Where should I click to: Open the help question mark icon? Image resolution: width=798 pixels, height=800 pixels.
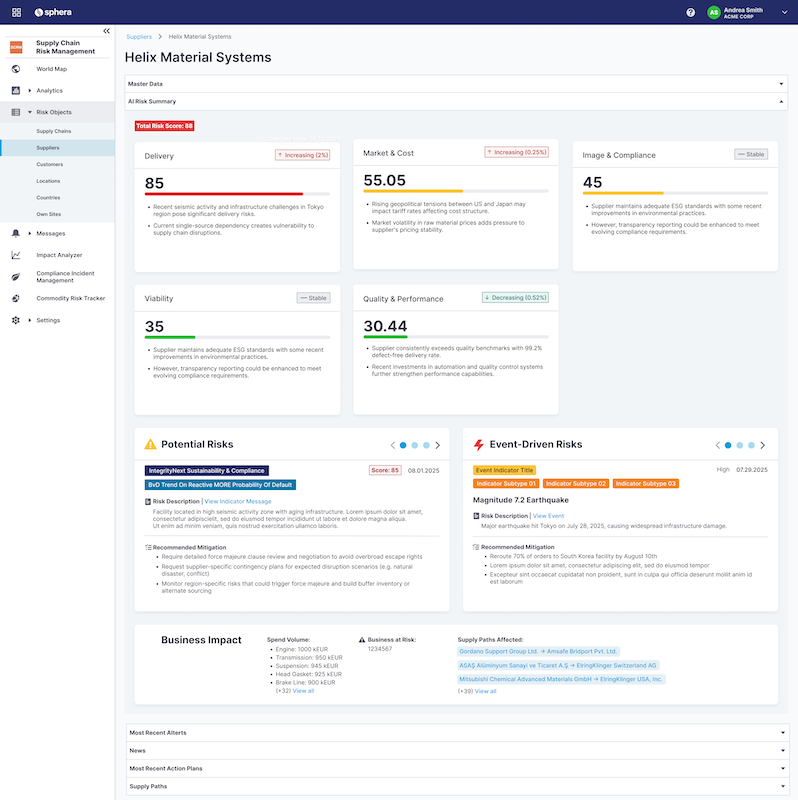[690, 13]
